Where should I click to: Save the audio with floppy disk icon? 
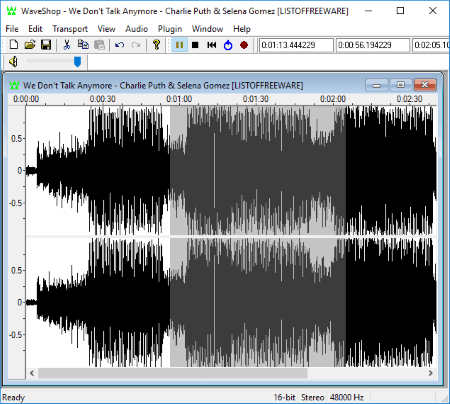point(46,45)
